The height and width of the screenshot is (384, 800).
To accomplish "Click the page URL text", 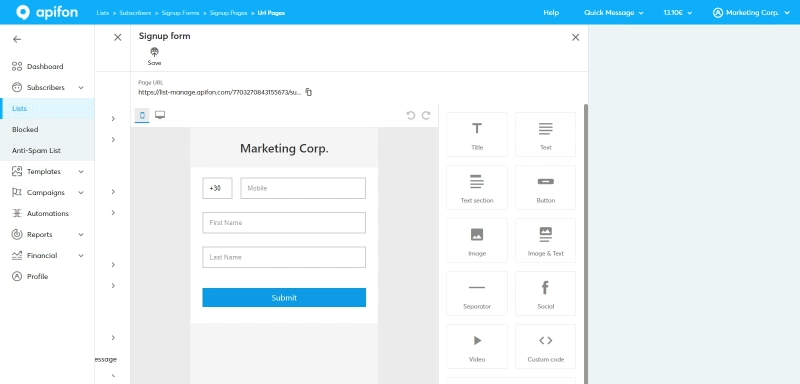I will (x=220, y=93).
